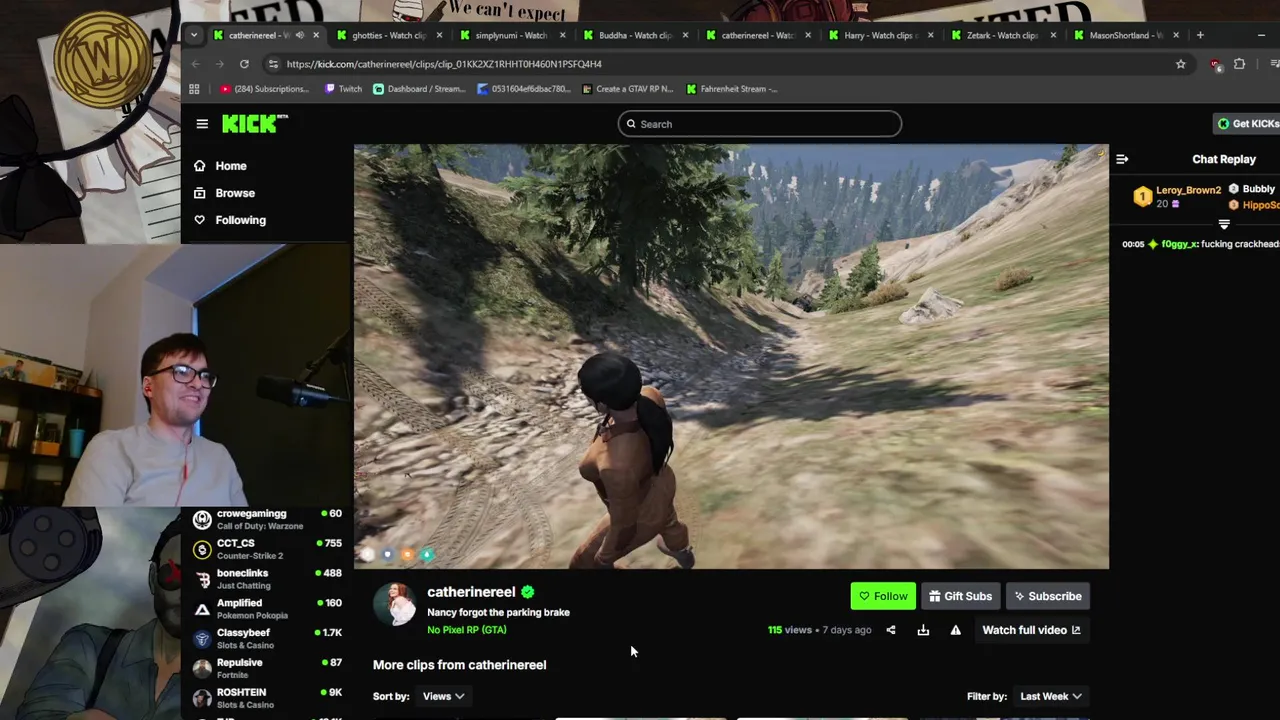Expand the chat pinned section toggle
Screen dimensions: 1280x720
click(x=1224, y=224)
